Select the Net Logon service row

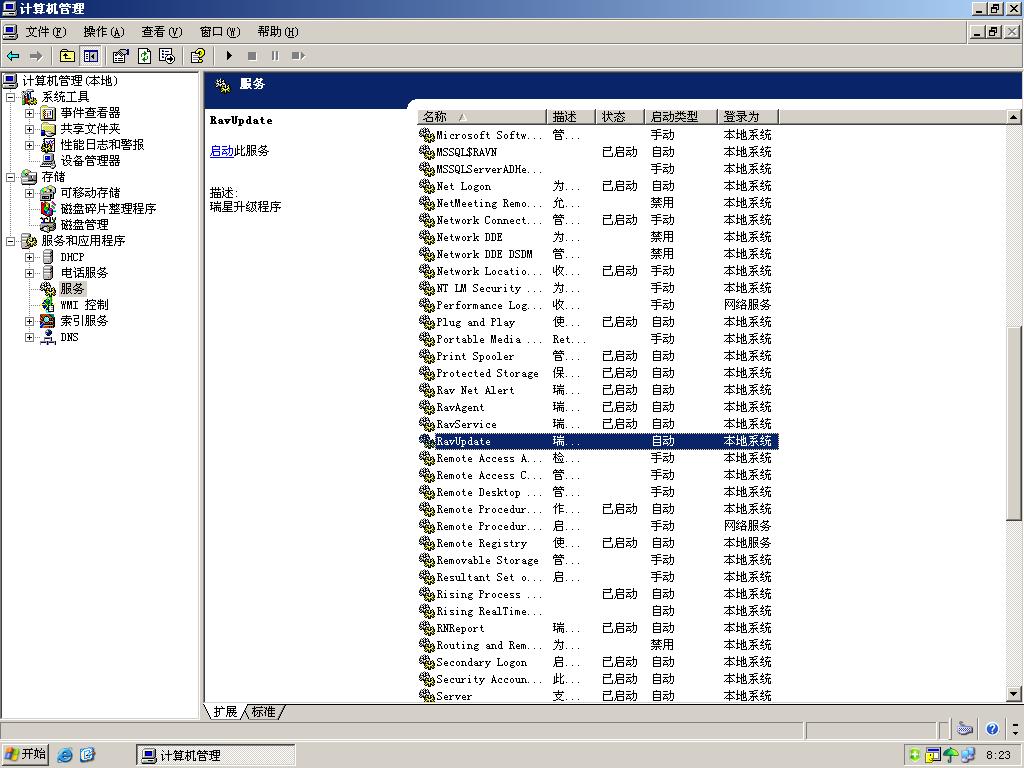(598, 186)
